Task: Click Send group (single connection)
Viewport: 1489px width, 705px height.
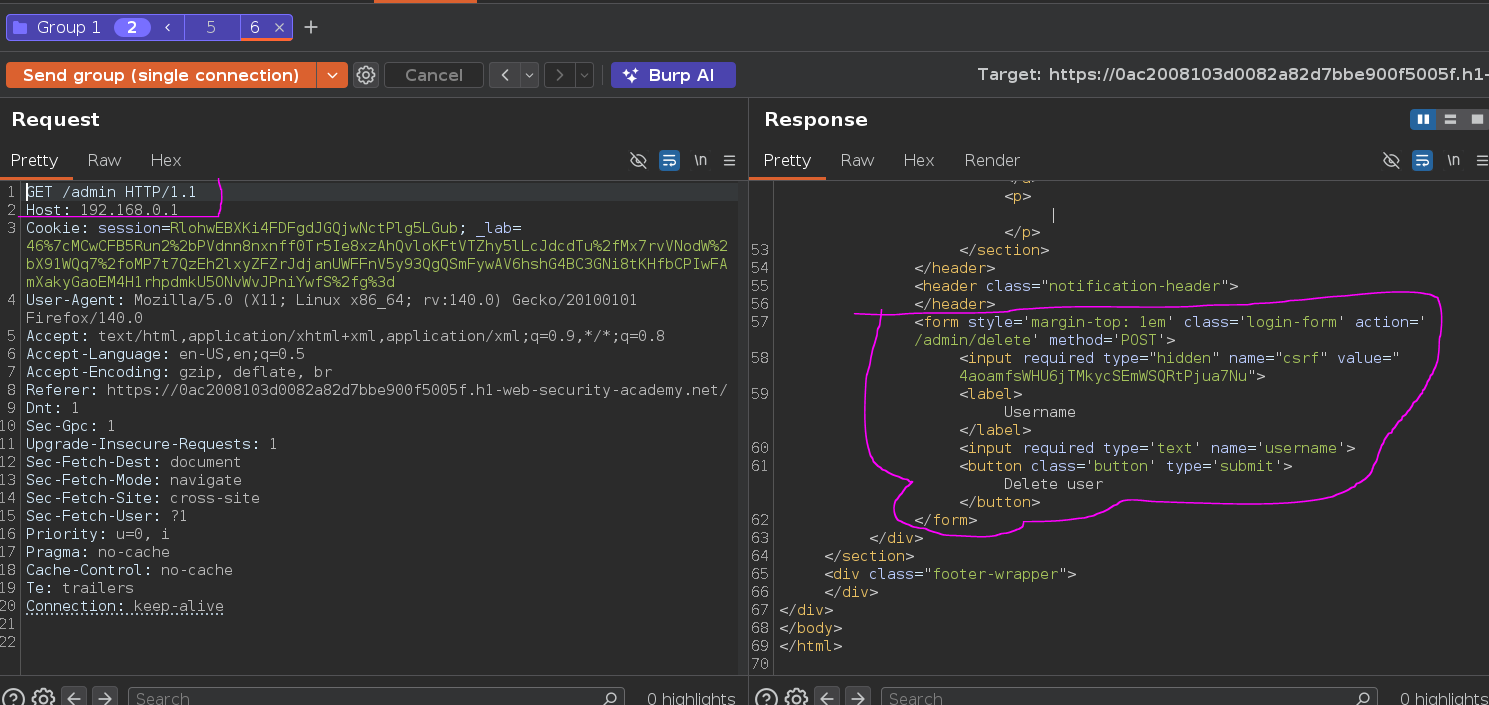Action: coord(161,75)
